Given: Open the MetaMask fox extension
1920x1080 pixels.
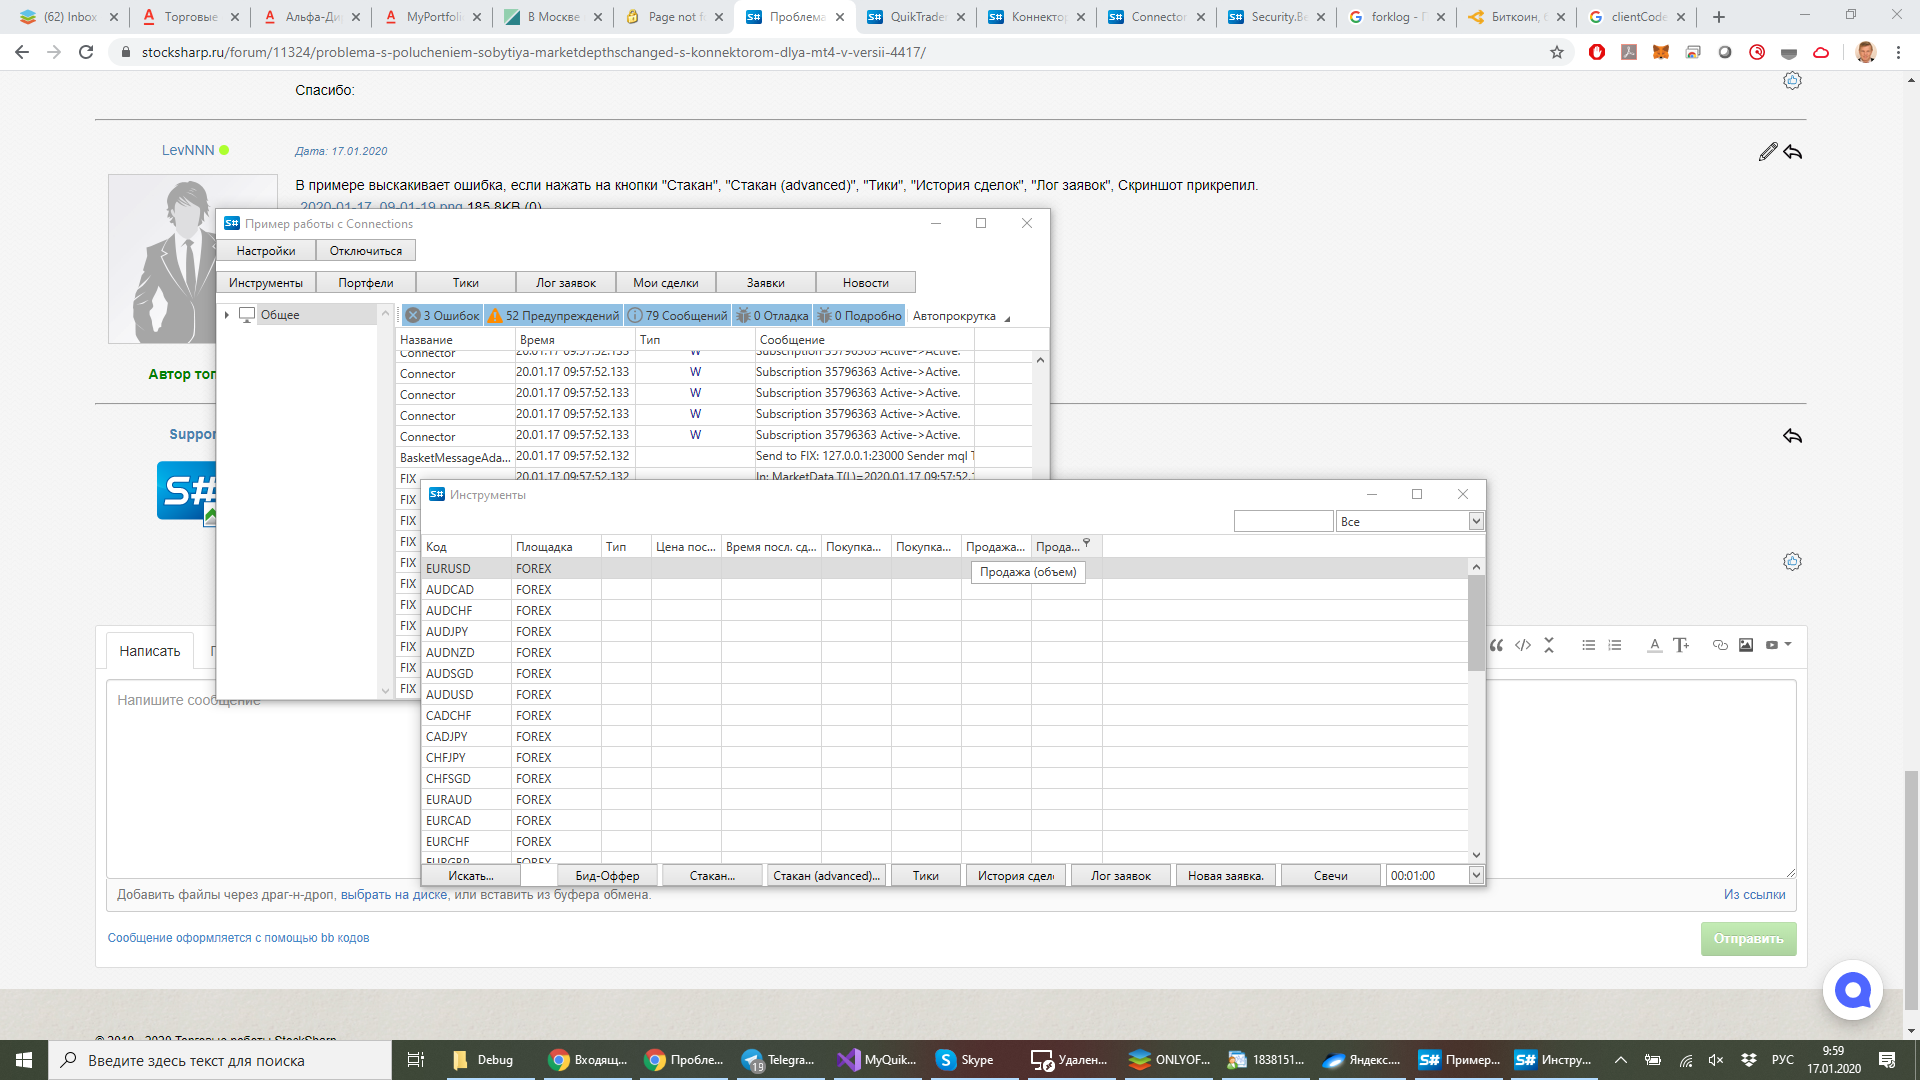Looking at the screenshot, I should [x=1661, y=52].
